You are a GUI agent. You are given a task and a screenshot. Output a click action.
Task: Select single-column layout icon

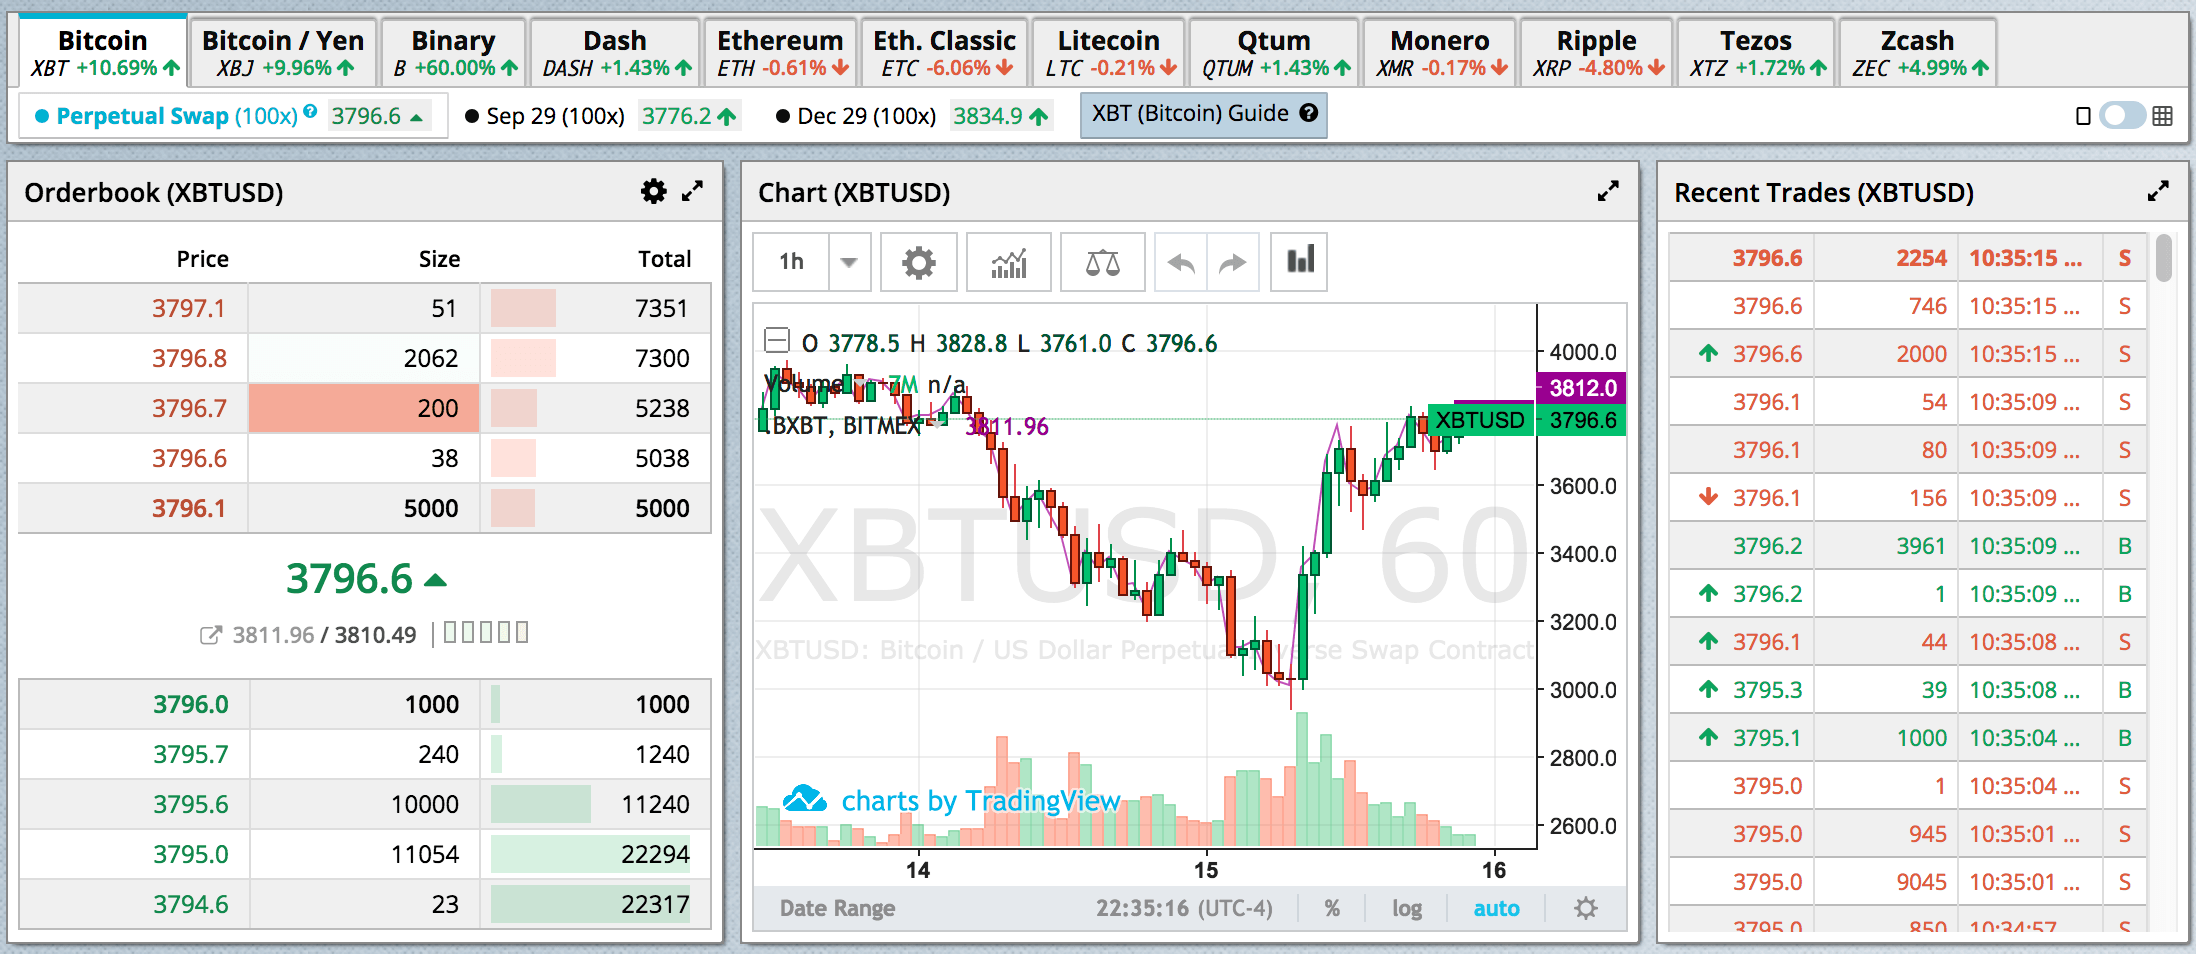[2083, 116]
